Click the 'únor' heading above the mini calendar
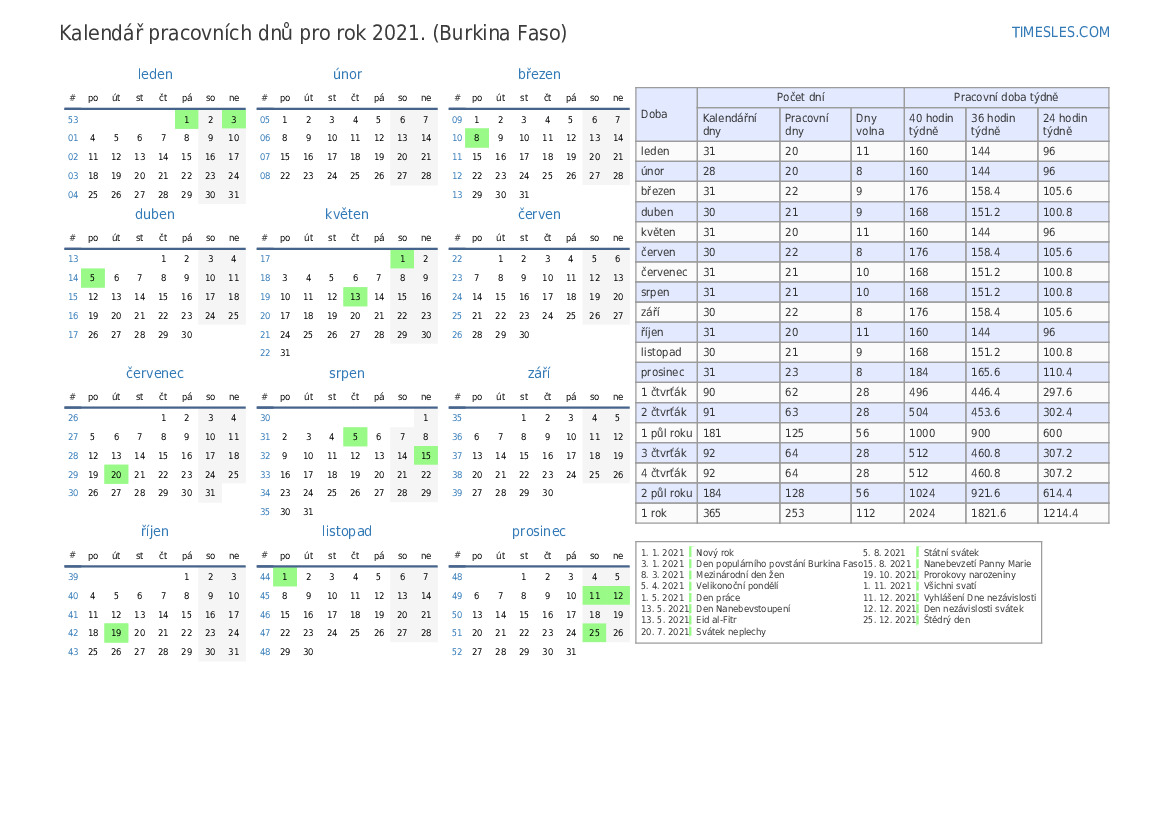Screen dimensions: 1169x827 pyautogui.click(x=347, y=74)
